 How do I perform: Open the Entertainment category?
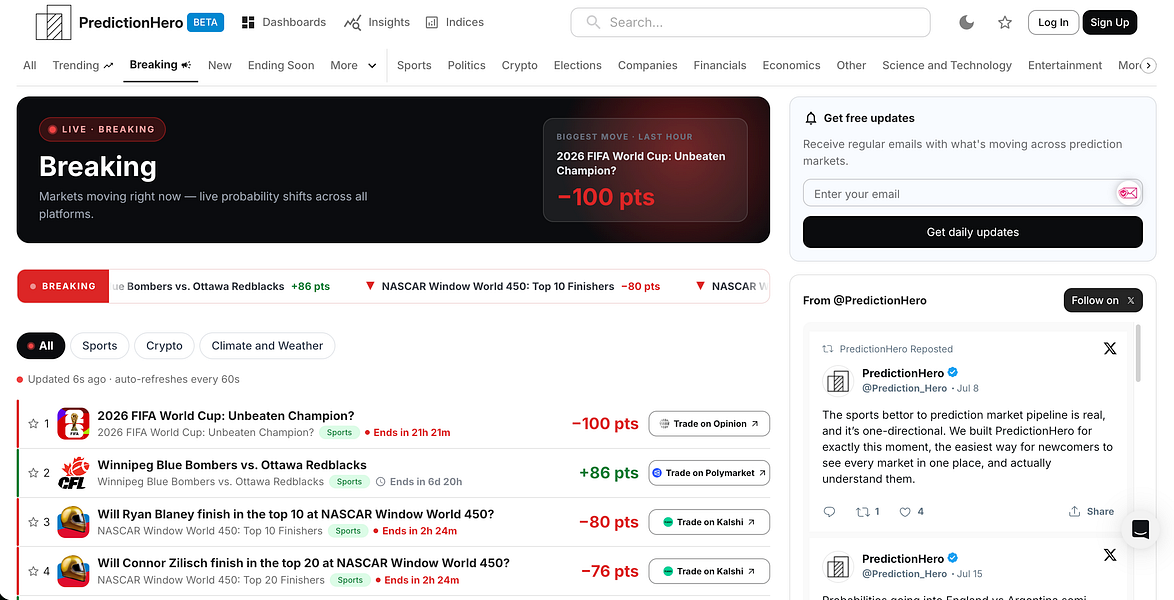1065,65
